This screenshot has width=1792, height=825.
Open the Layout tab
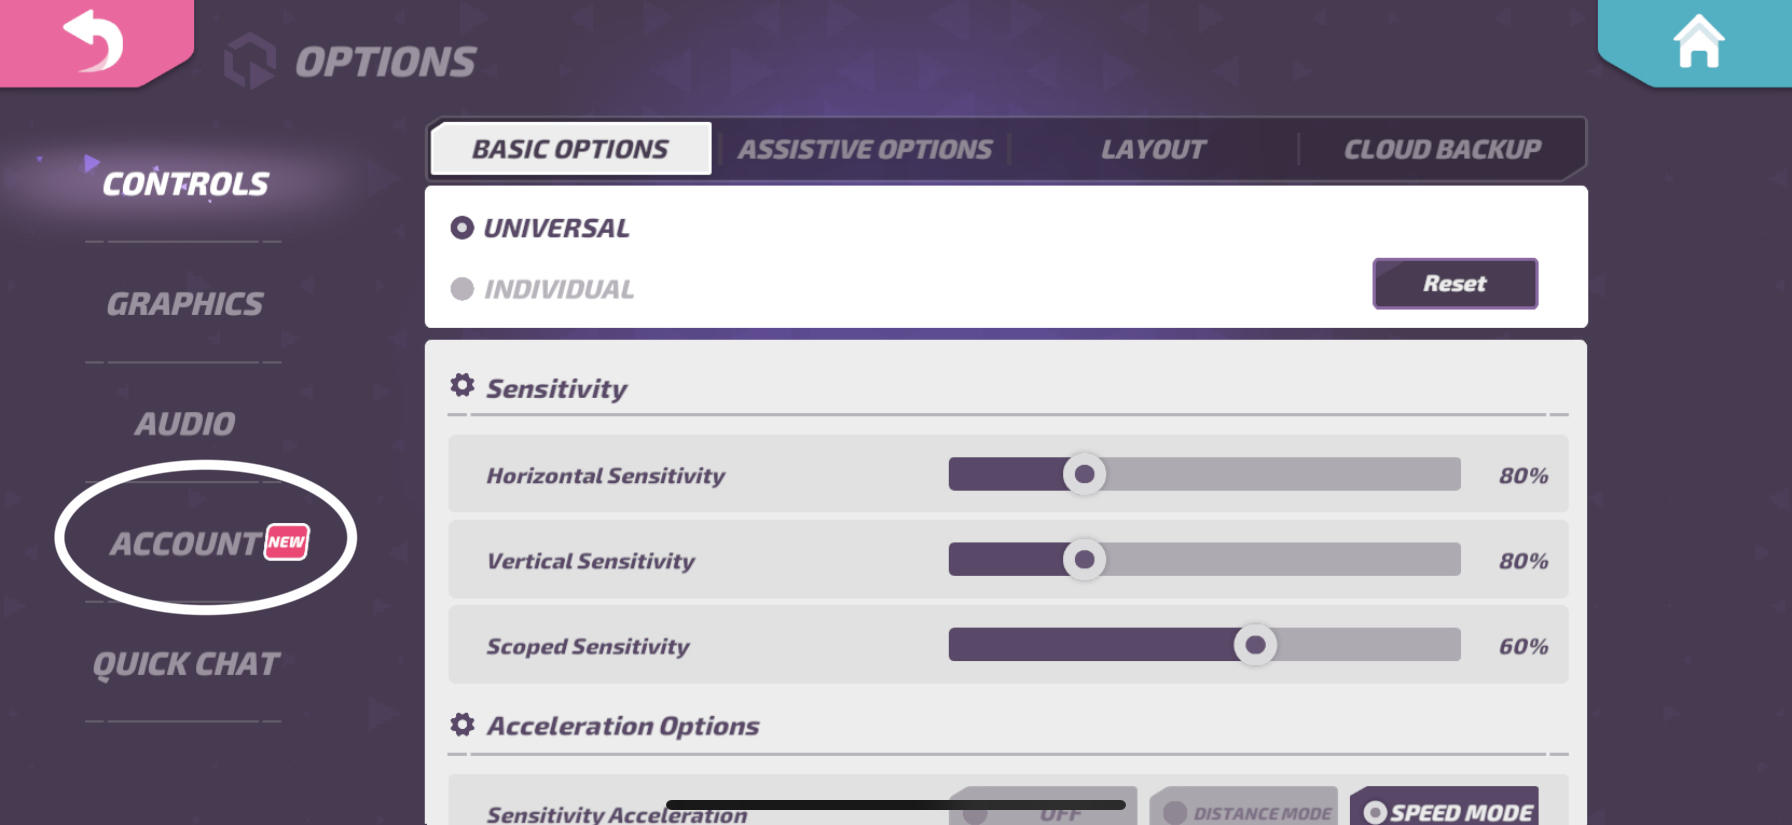(1153, 149)
